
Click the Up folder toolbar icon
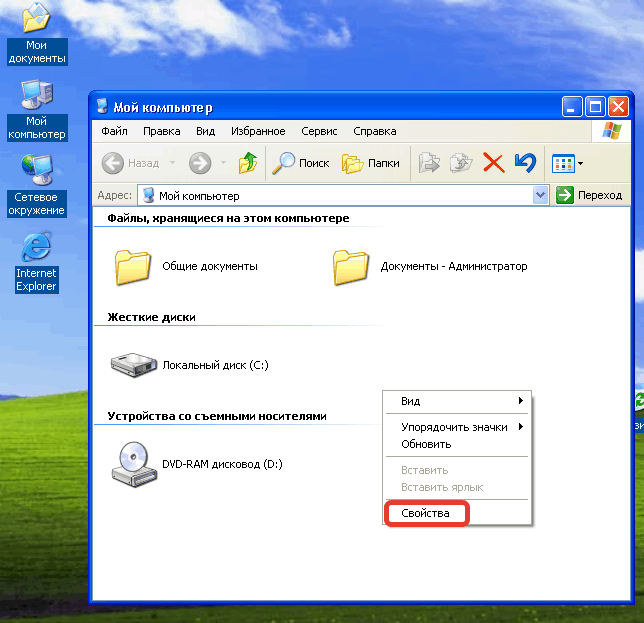tap(248, 163)
